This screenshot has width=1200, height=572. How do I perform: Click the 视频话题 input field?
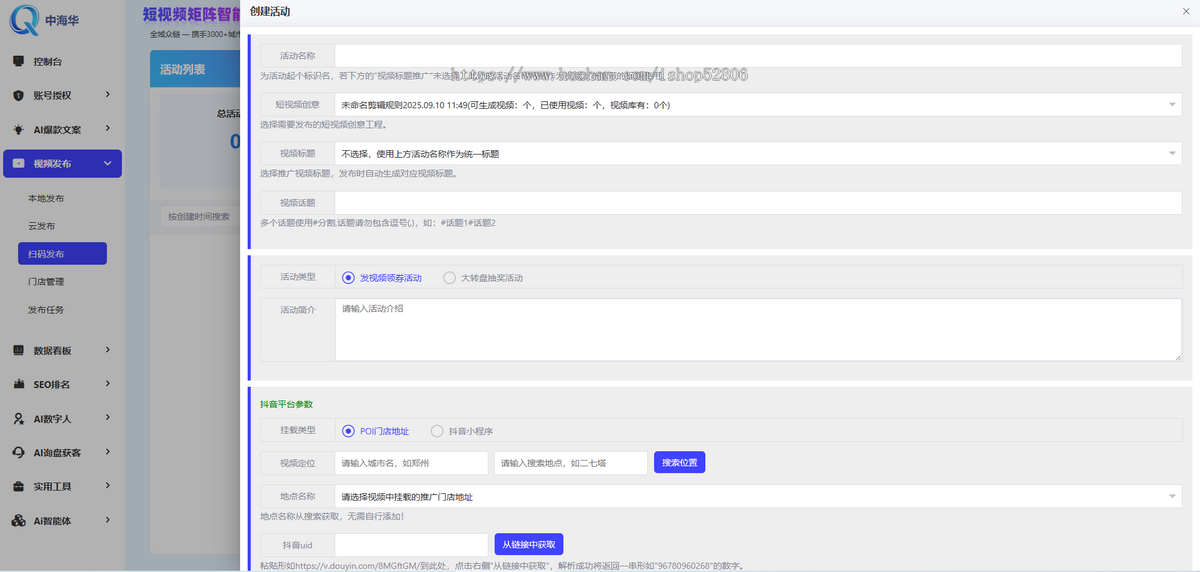(x=758, y=203)
